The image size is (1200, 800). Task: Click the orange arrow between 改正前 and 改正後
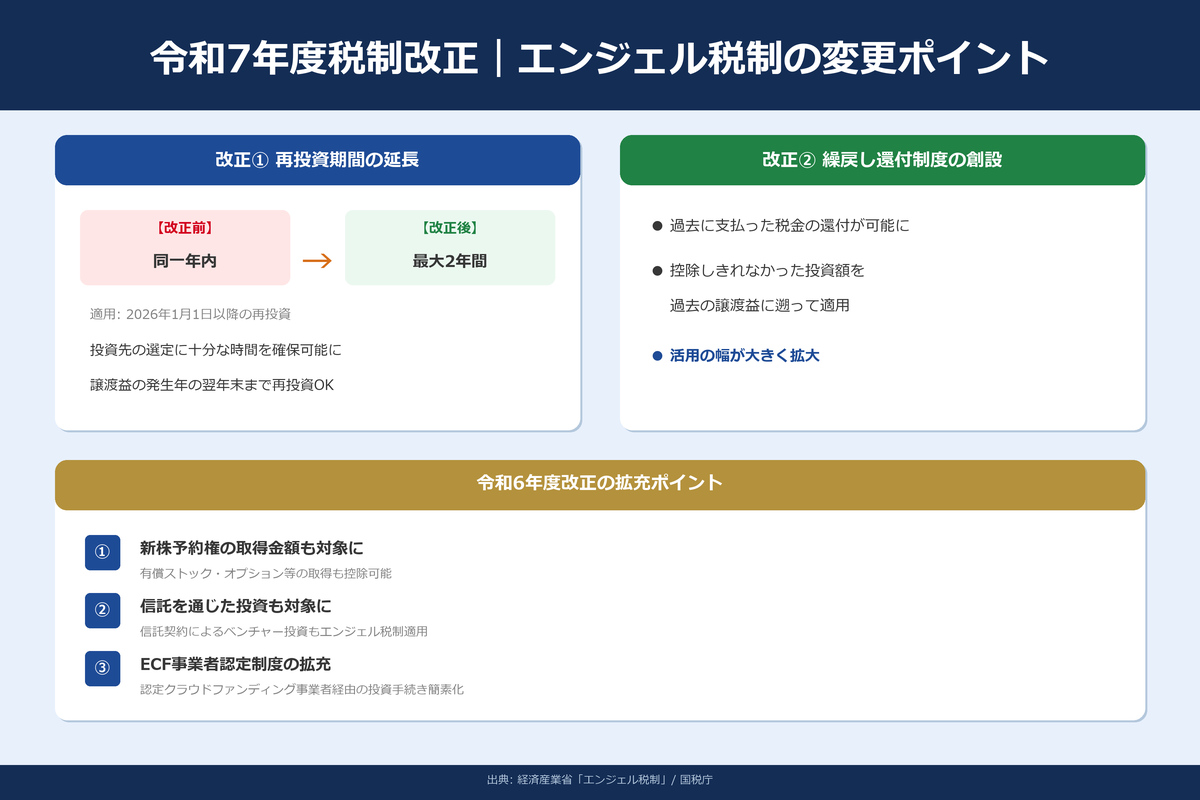pos(317,258)
